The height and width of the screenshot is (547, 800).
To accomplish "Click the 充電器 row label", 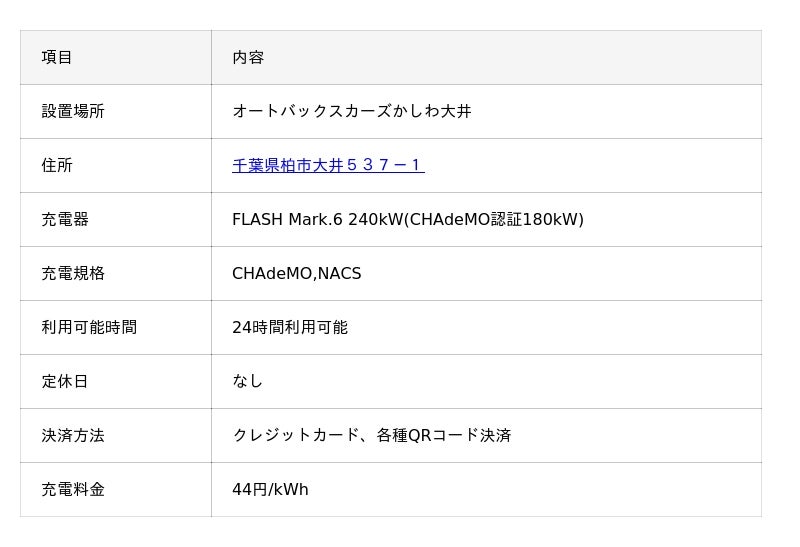I will tap(65, 220).
